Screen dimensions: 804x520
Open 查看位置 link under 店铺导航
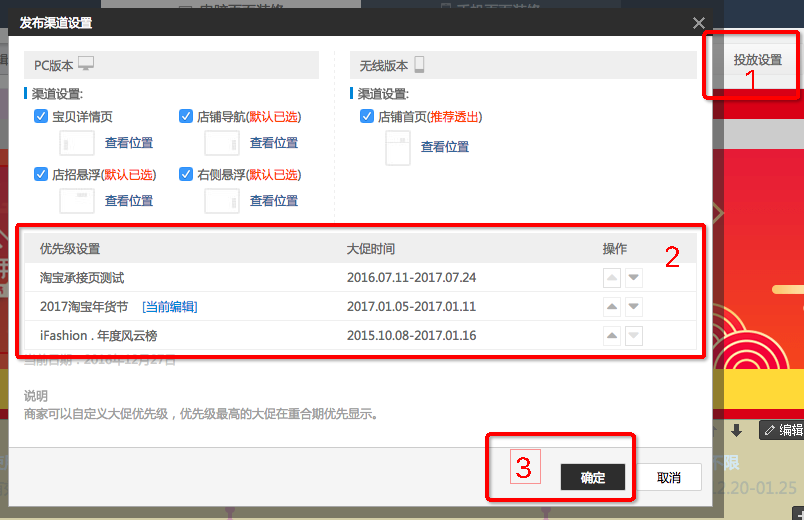(274, 143)
